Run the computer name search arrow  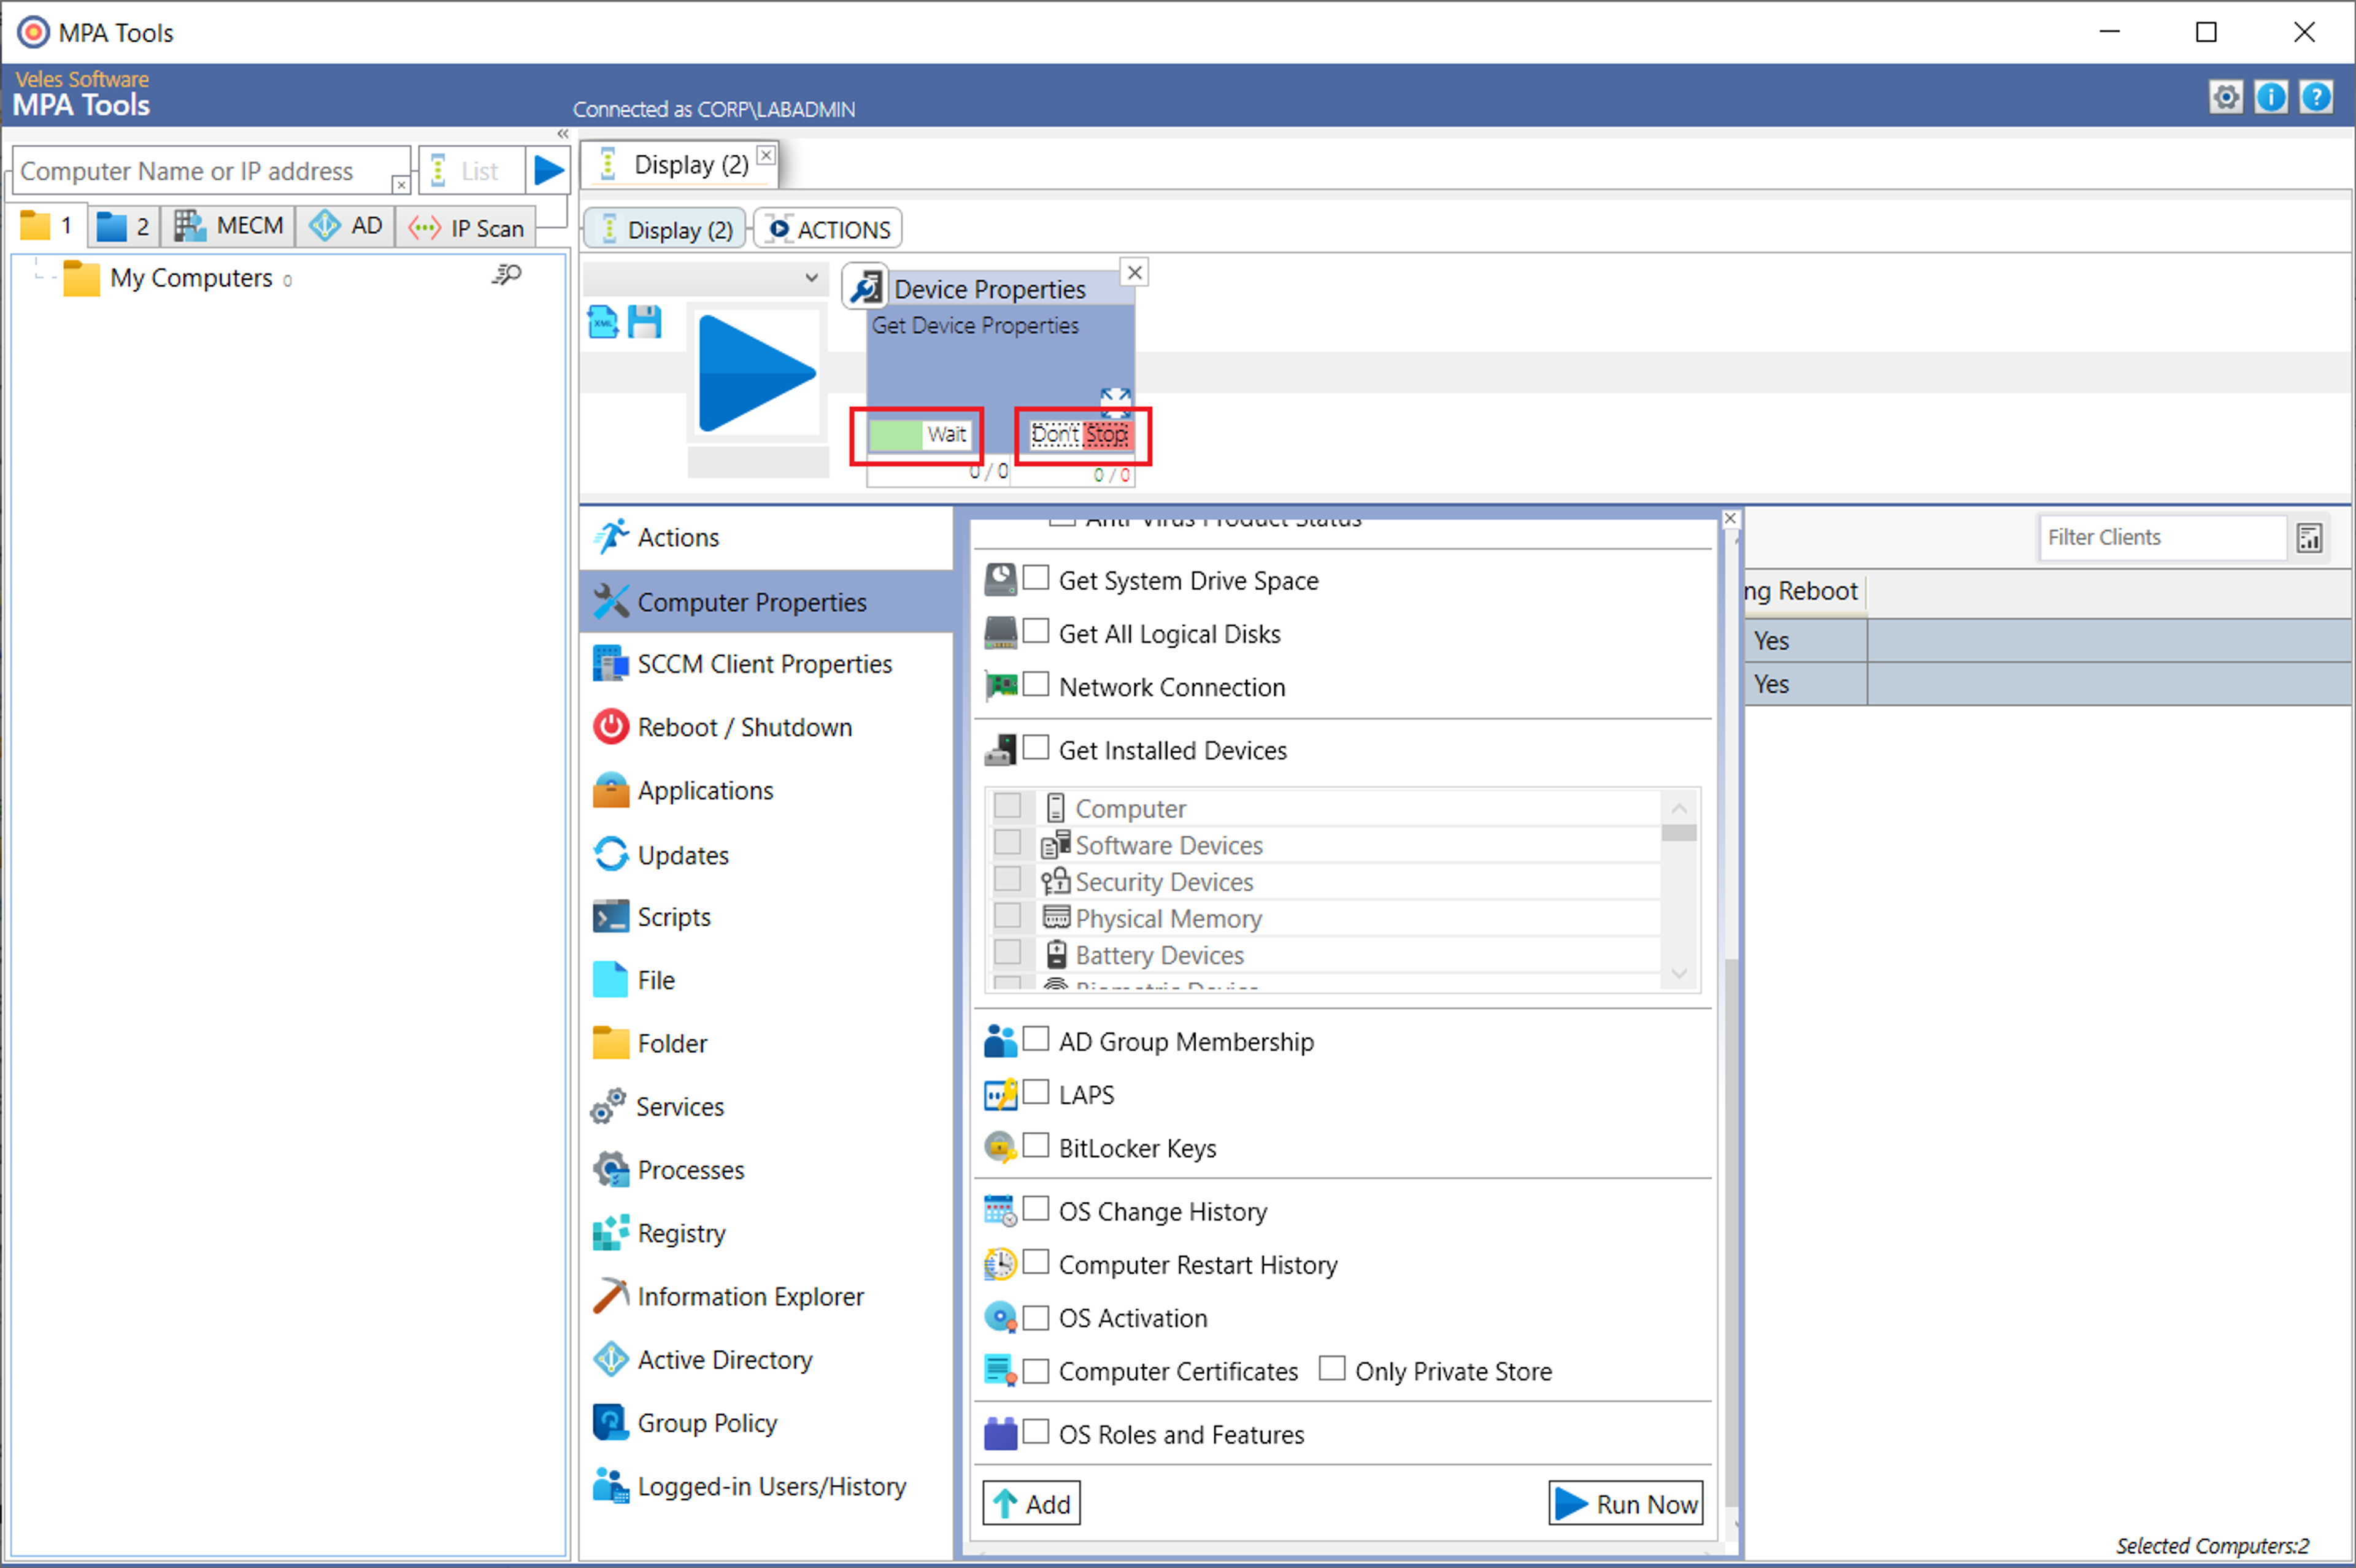548,170
